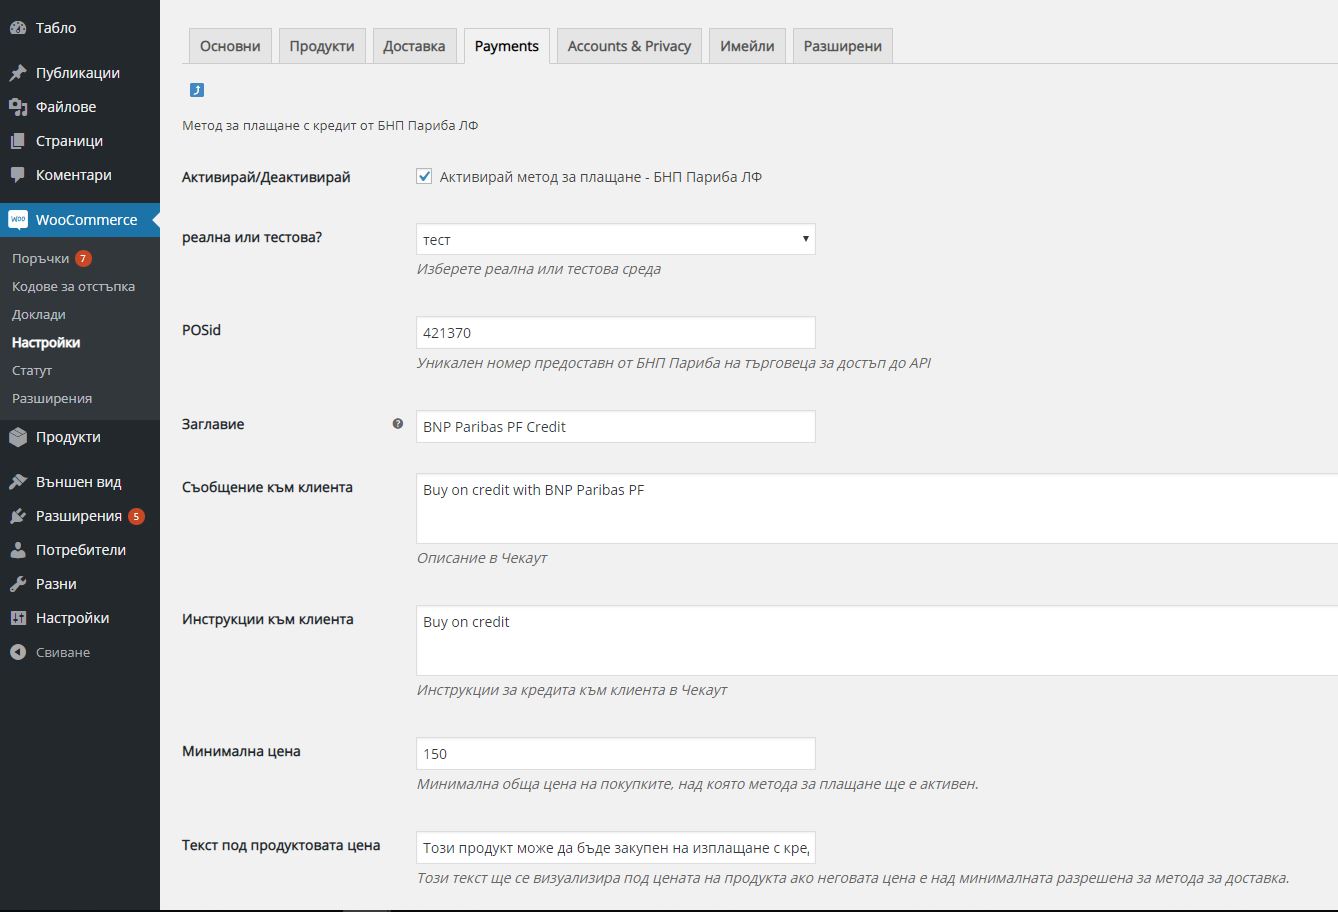
Task: Open the Табло menu item
Action: point(80,28)
